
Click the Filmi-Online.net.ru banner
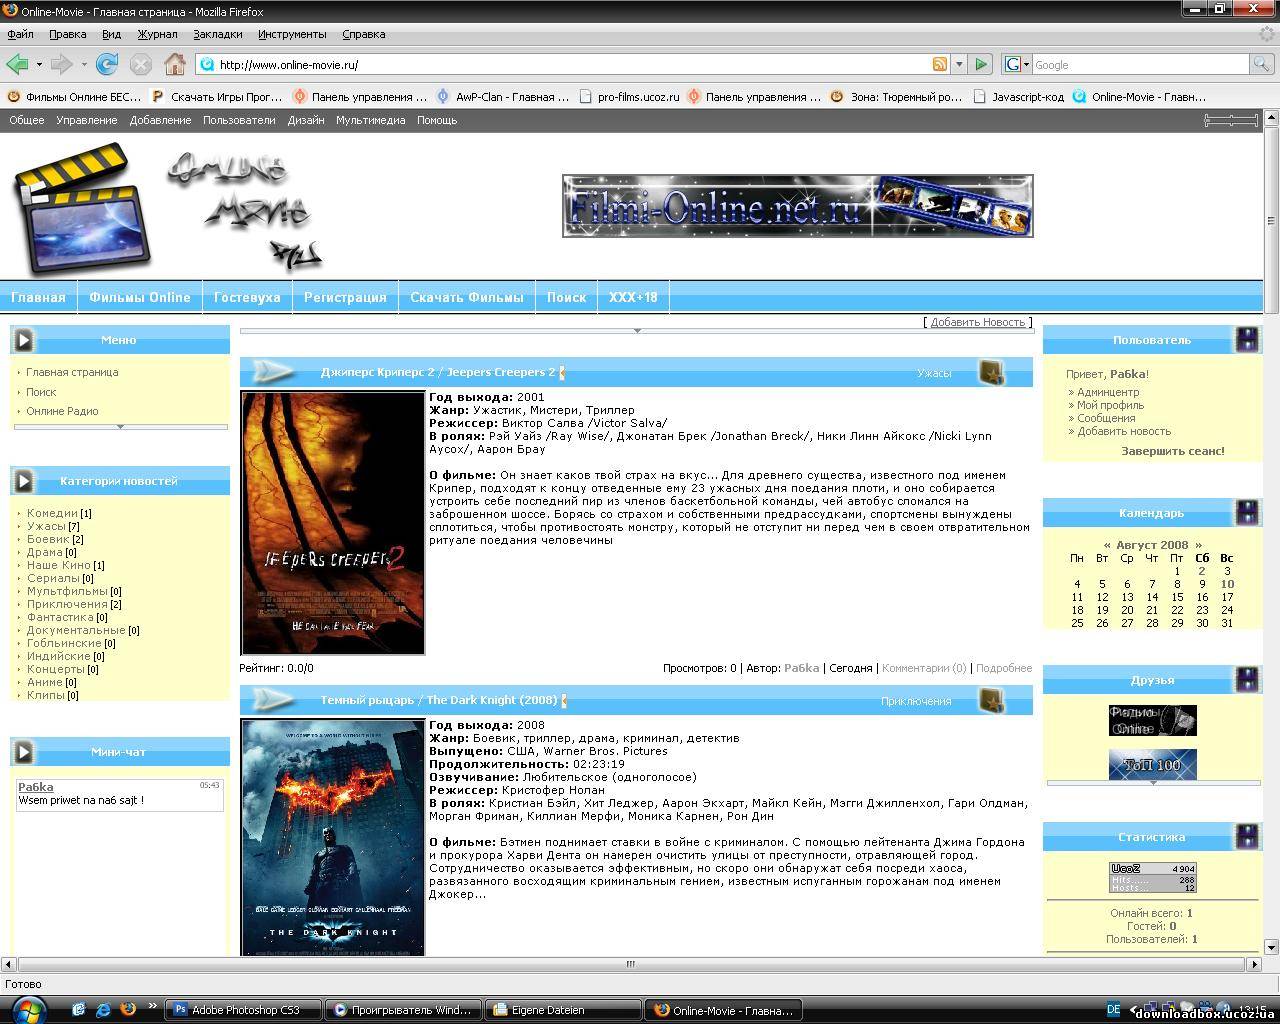click(x=797, y=206)
